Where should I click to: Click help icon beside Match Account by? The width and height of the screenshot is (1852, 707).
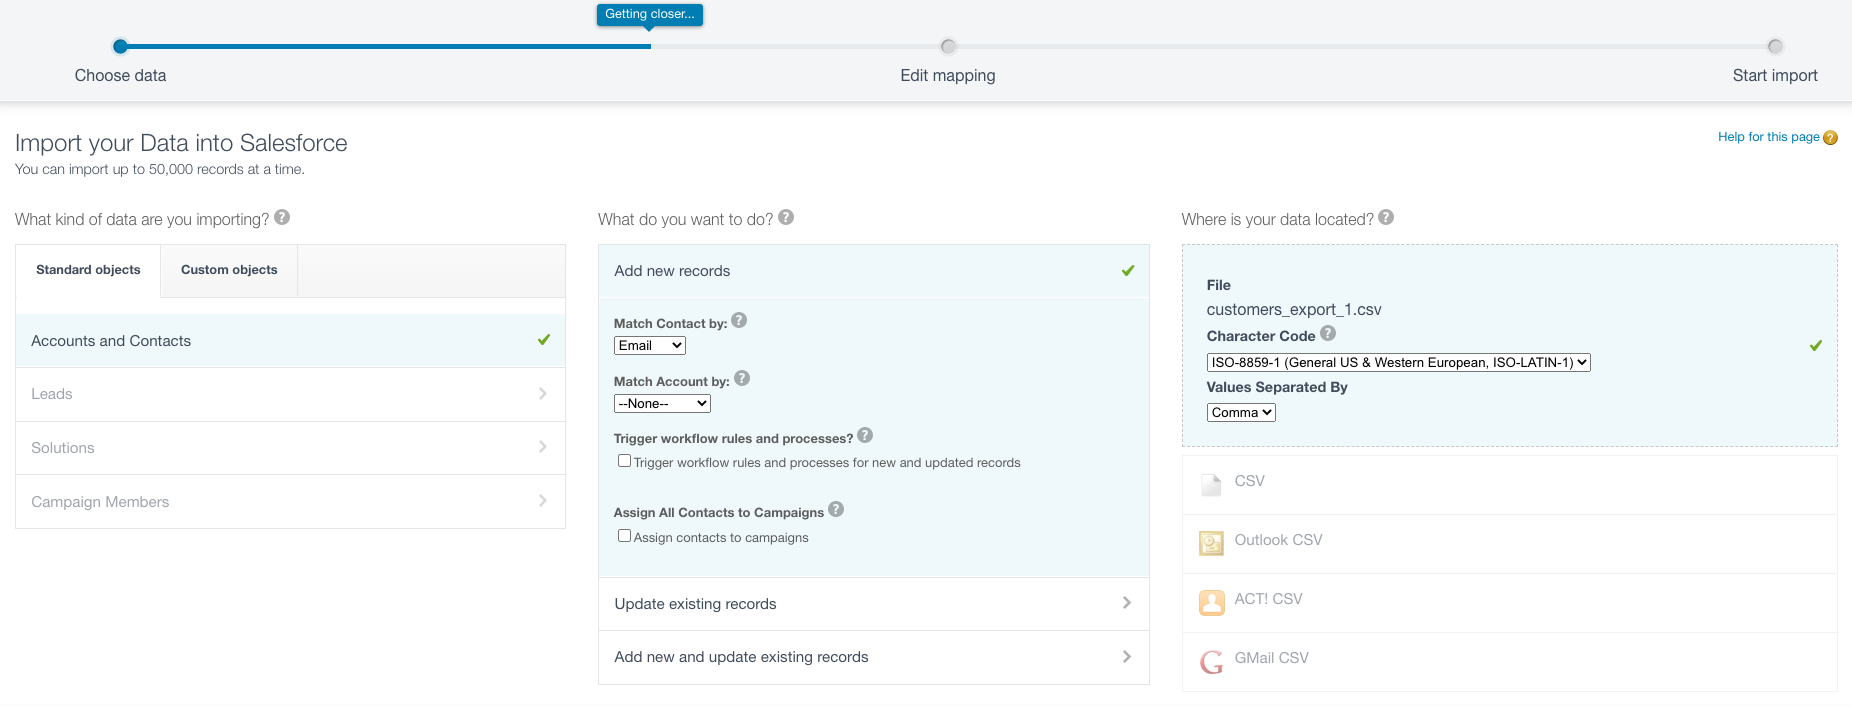pyautogui.click(x=742, y=379)
